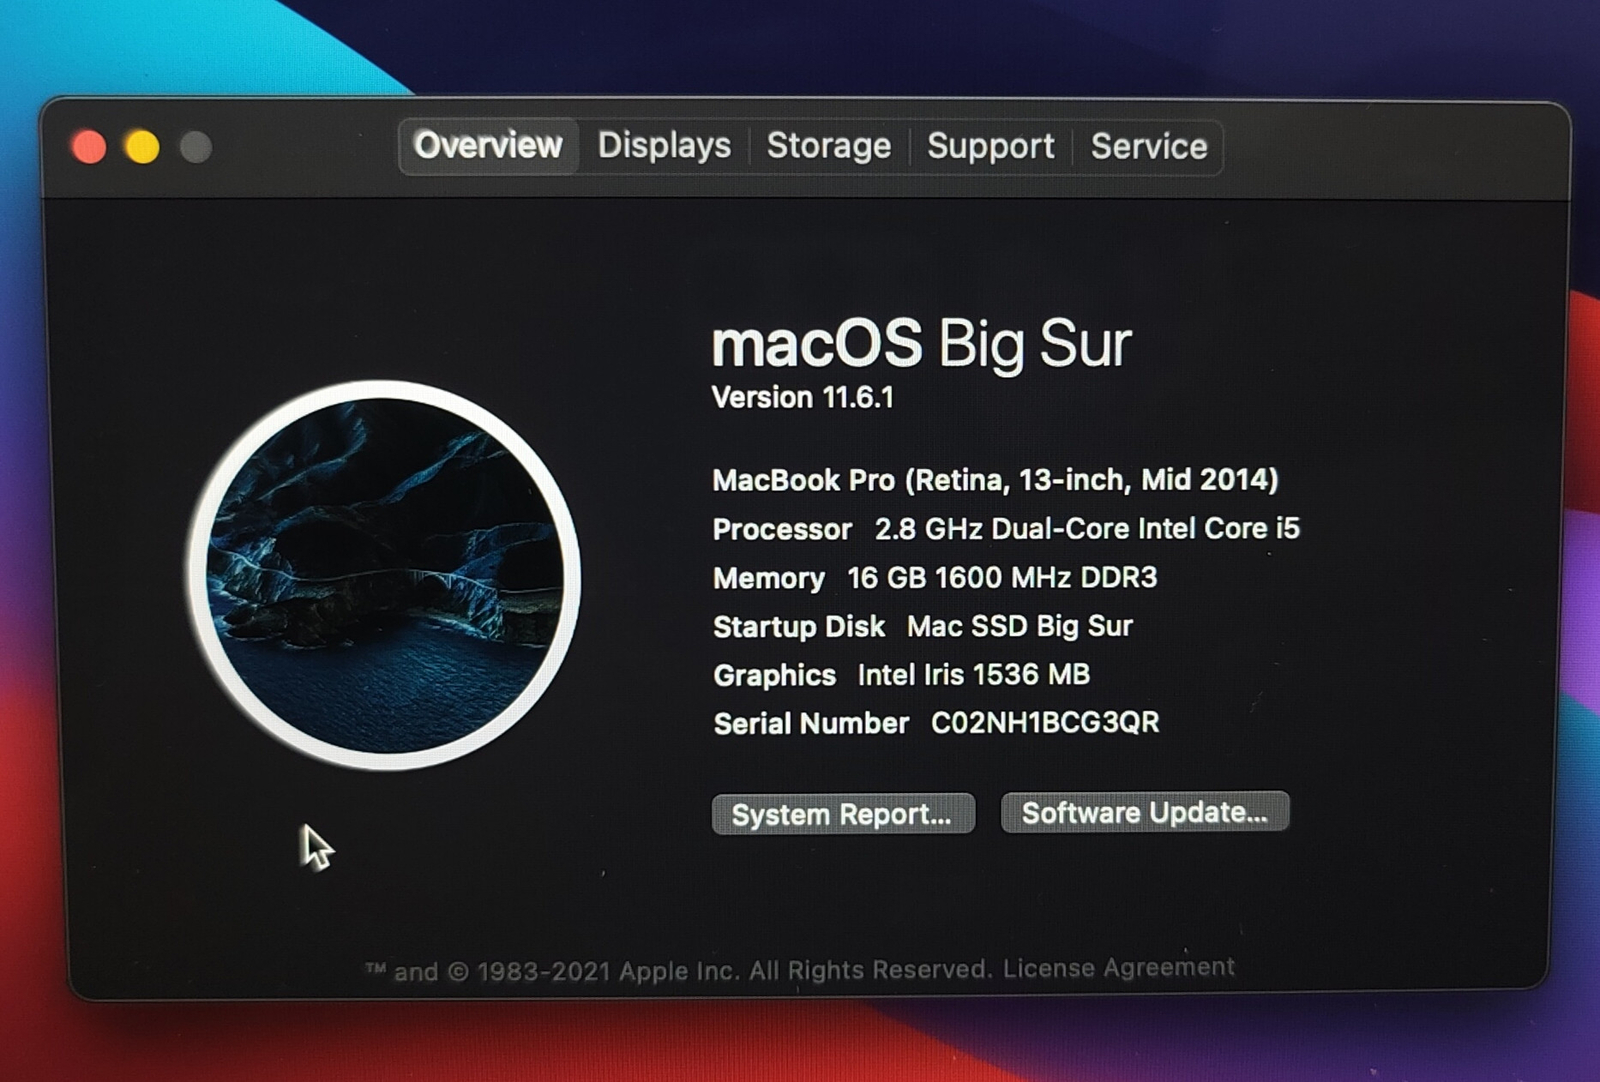
Task: Minimize the window with the yellow button
Action: [143, 147]
